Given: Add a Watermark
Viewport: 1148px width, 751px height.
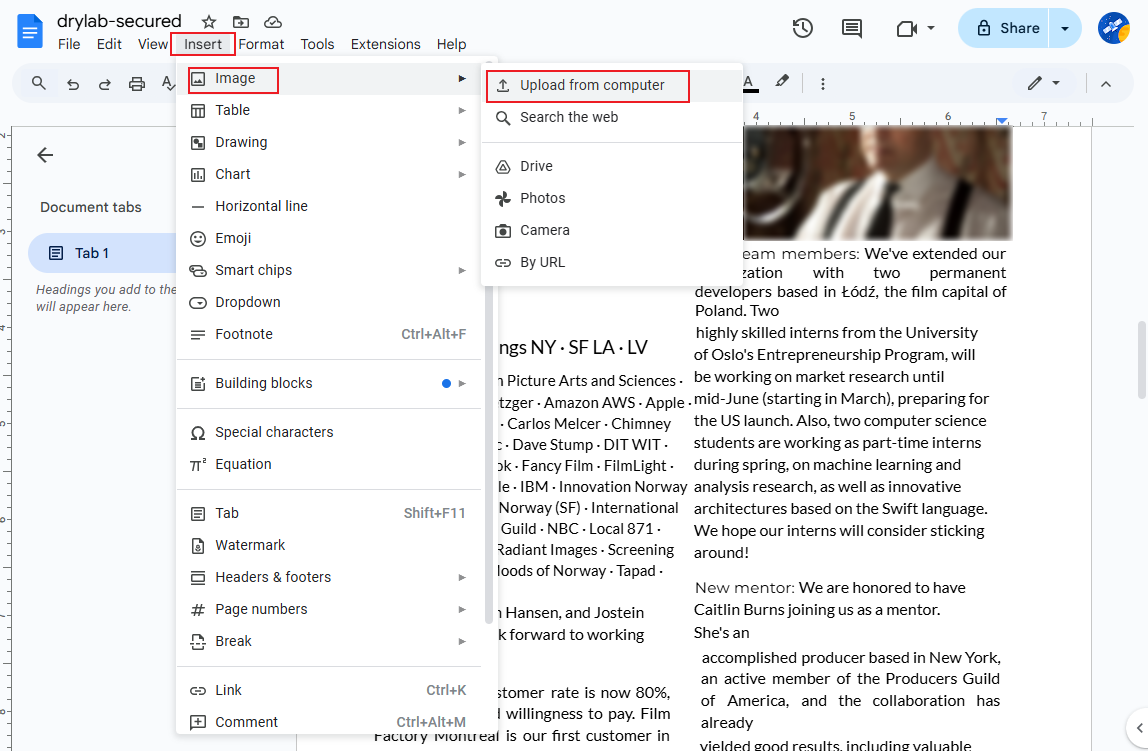Looking at the screenshot, I should tap(329, 545).
